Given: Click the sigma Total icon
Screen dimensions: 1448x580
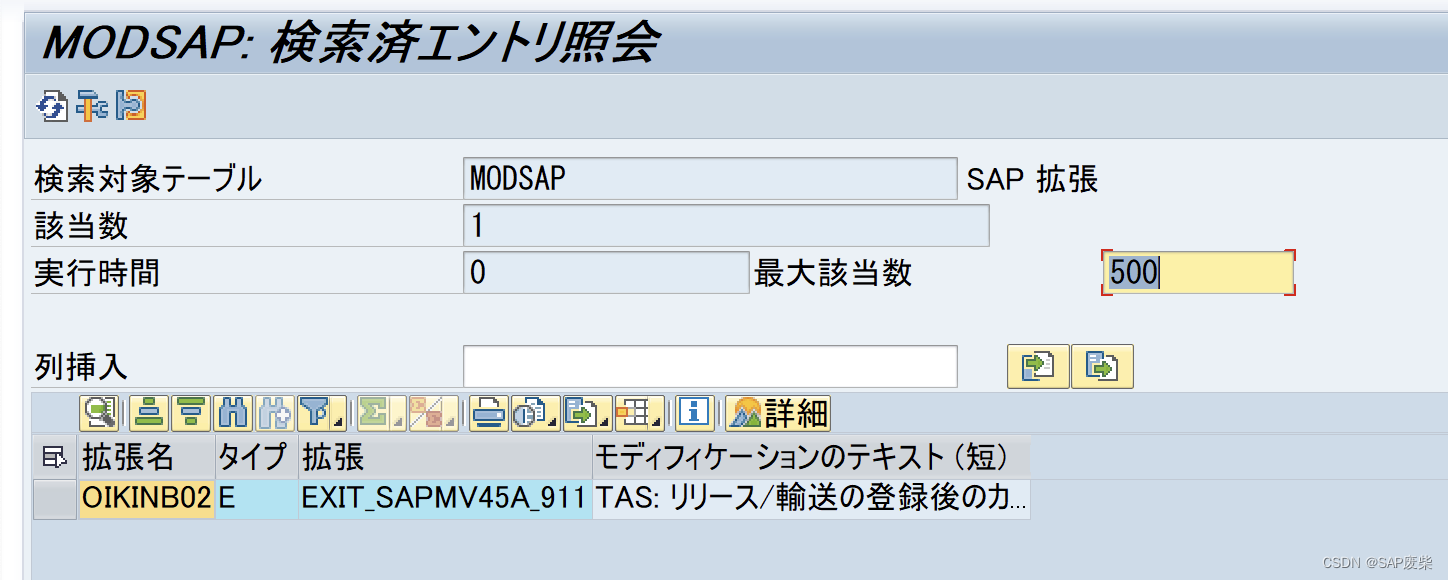Looking at the screenshot, I should tap(381, 412).
